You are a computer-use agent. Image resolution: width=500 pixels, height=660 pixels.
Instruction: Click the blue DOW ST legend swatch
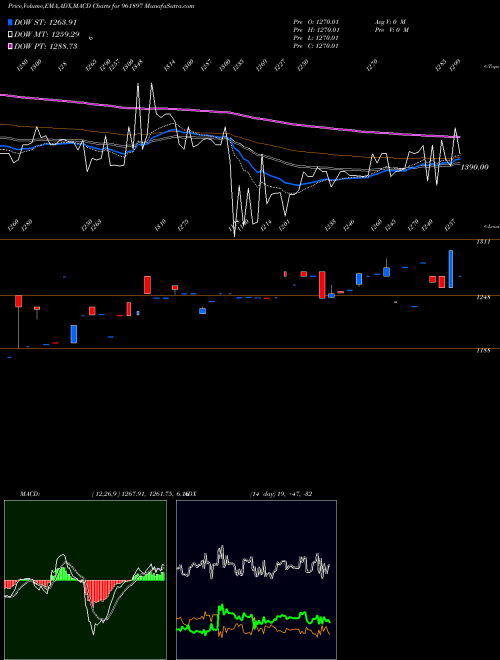coord(11,22)
